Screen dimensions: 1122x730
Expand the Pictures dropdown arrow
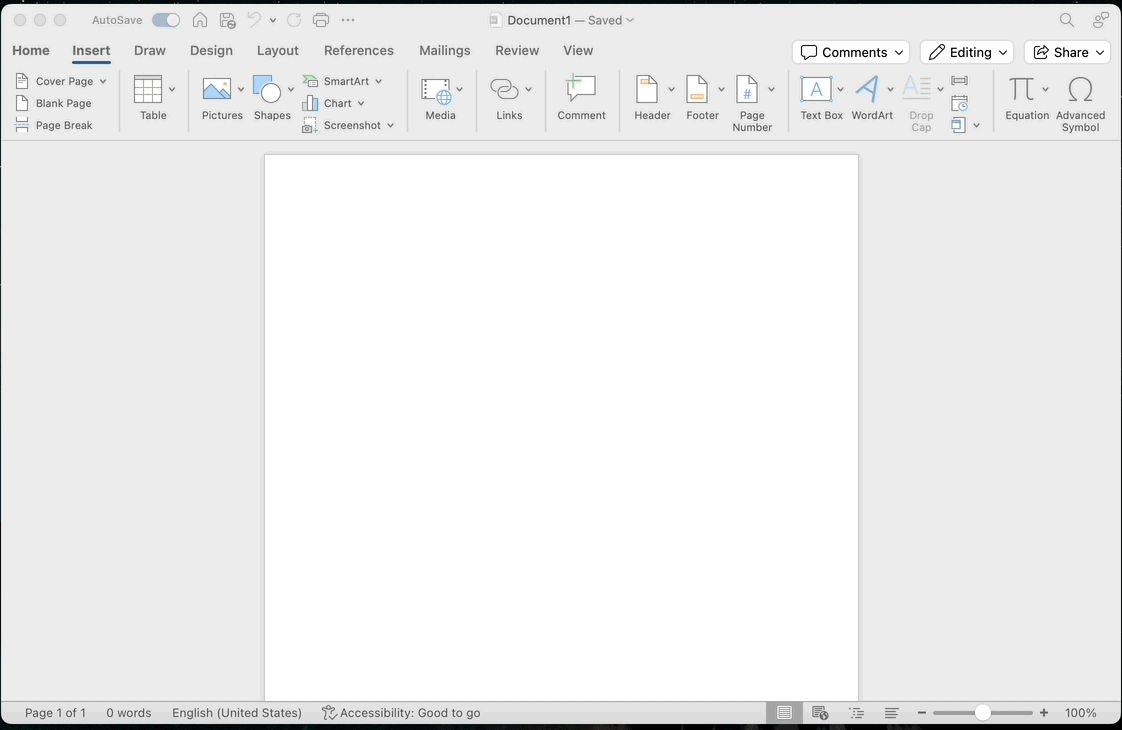tap(240, 89)
